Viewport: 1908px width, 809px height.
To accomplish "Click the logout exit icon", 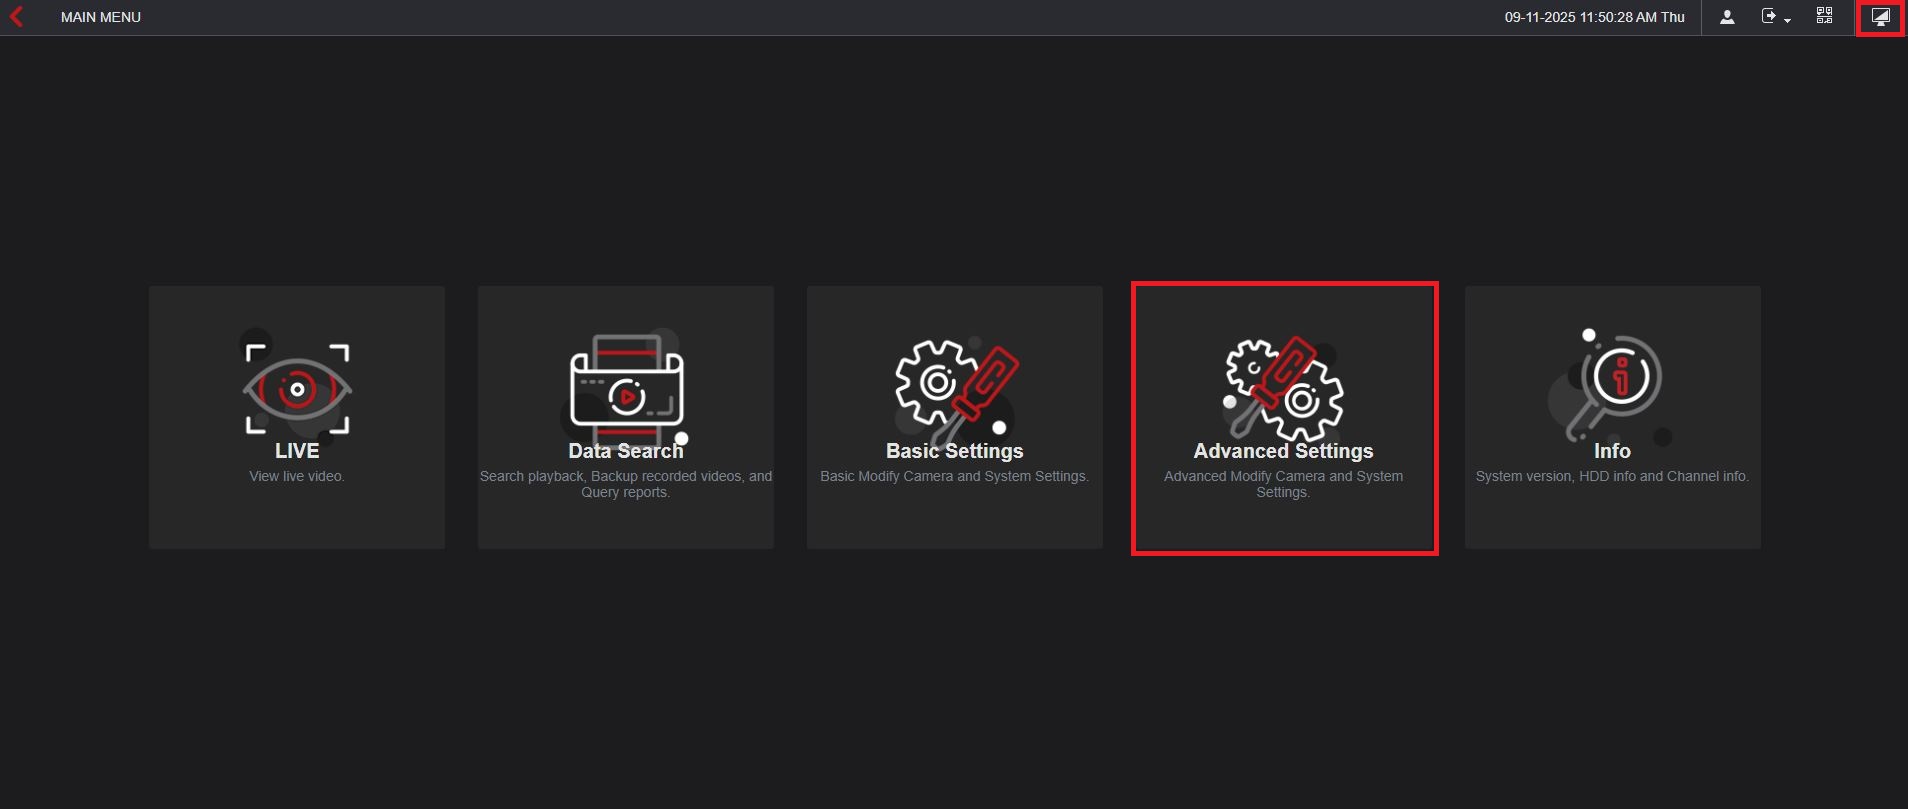I will 1769,16.
